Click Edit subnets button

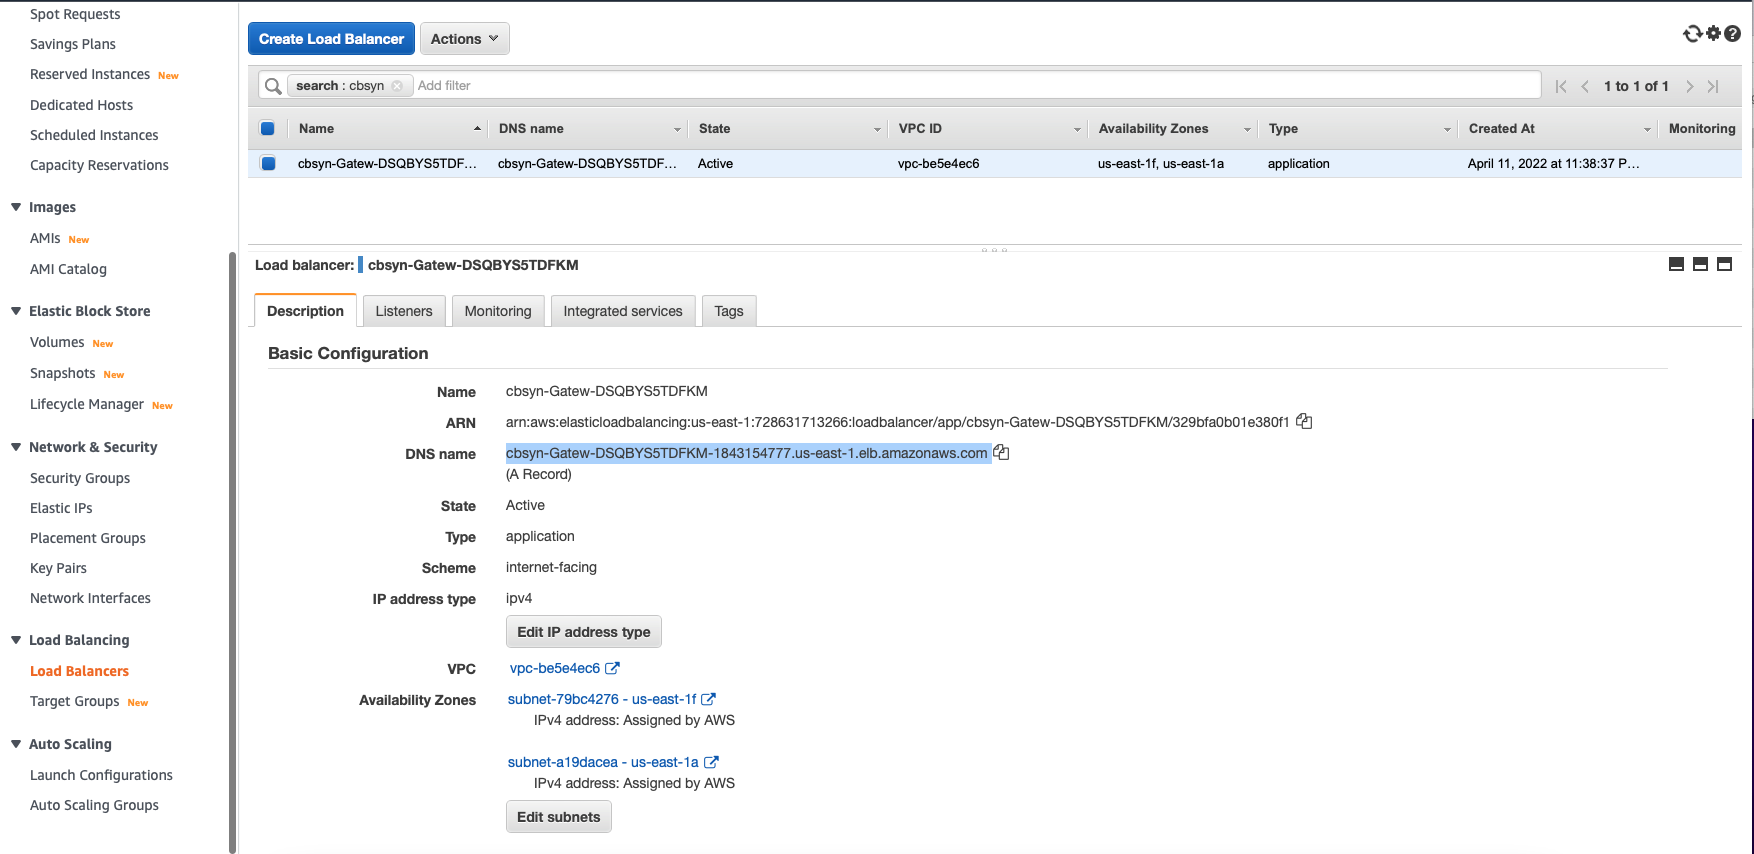click(x=559, y=817)
